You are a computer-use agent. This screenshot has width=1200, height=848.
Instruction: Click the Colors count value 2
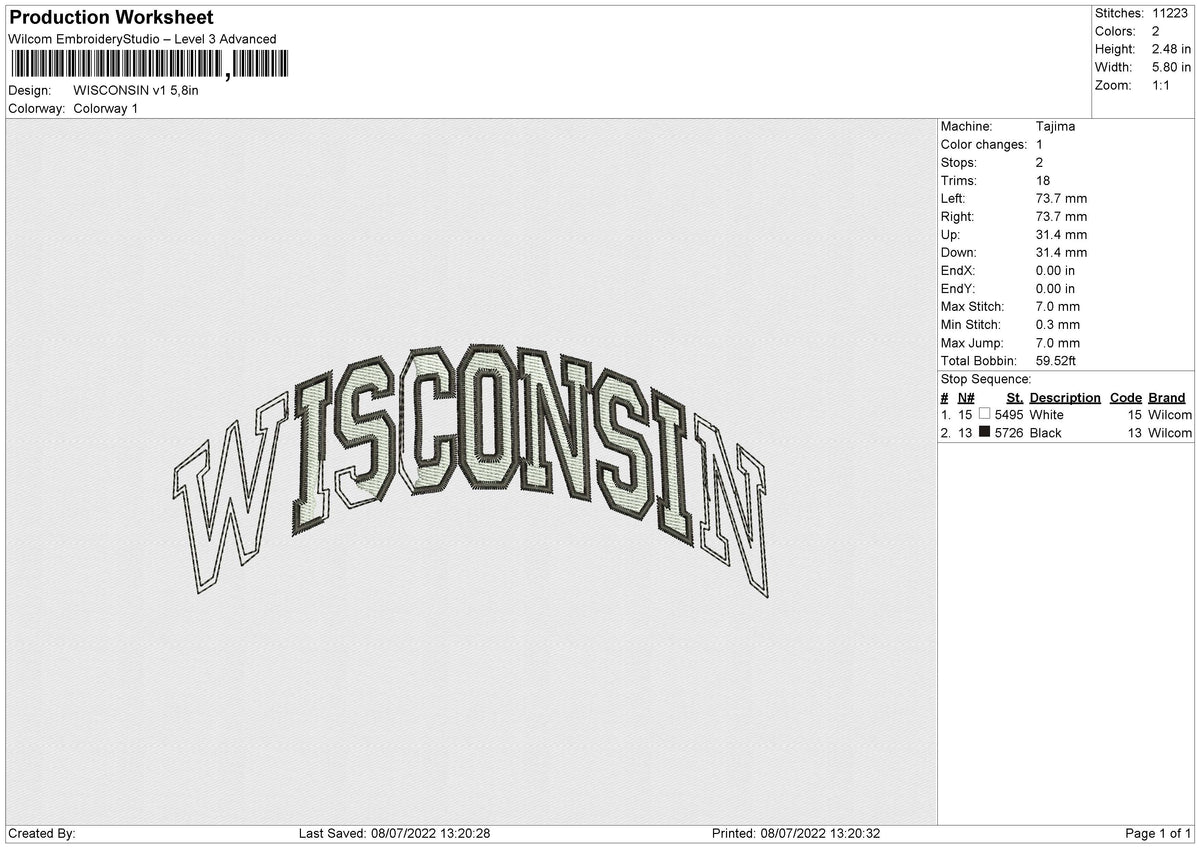1156,31
